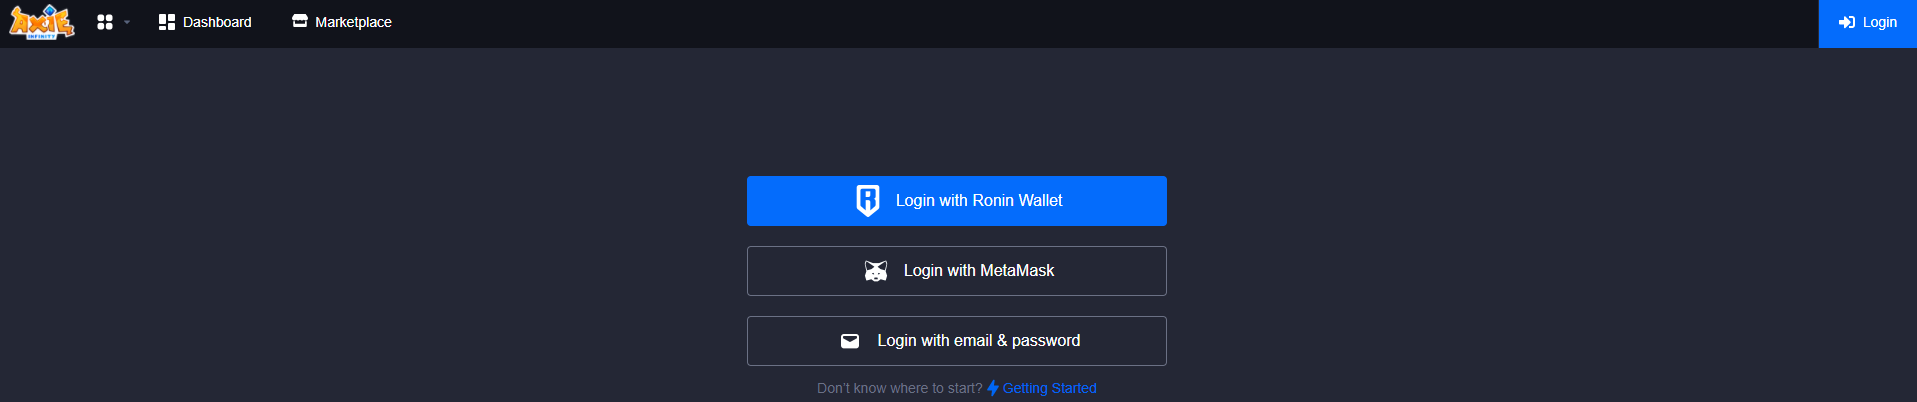Click the Marketplace storefront icon
Viewport: 1917px width, 402px height.
pyautogui.click(x=300, y=21)
